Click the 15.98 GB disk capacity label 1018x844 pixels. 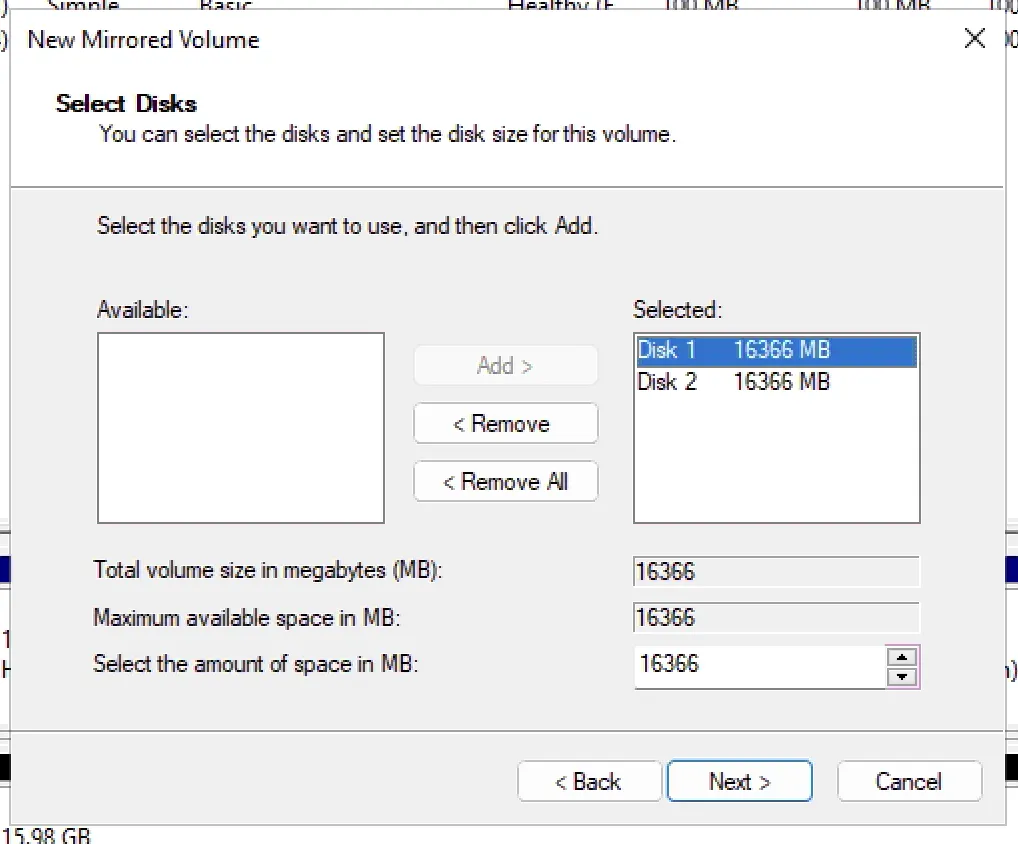[45, 834]
